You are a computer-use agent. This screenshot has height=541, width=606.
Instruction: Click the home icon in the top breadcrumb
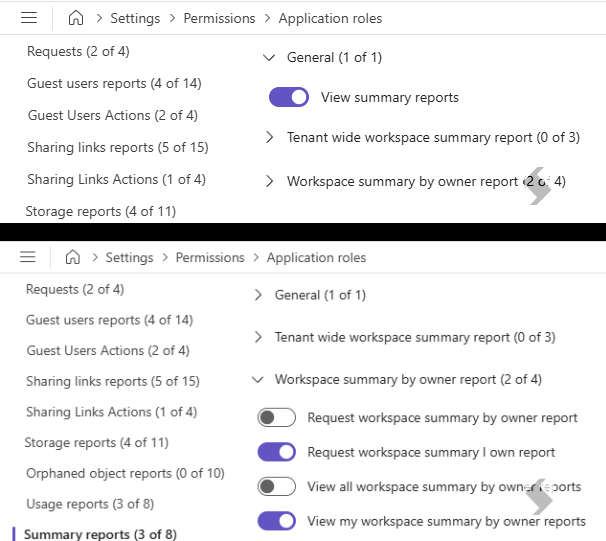76,18
